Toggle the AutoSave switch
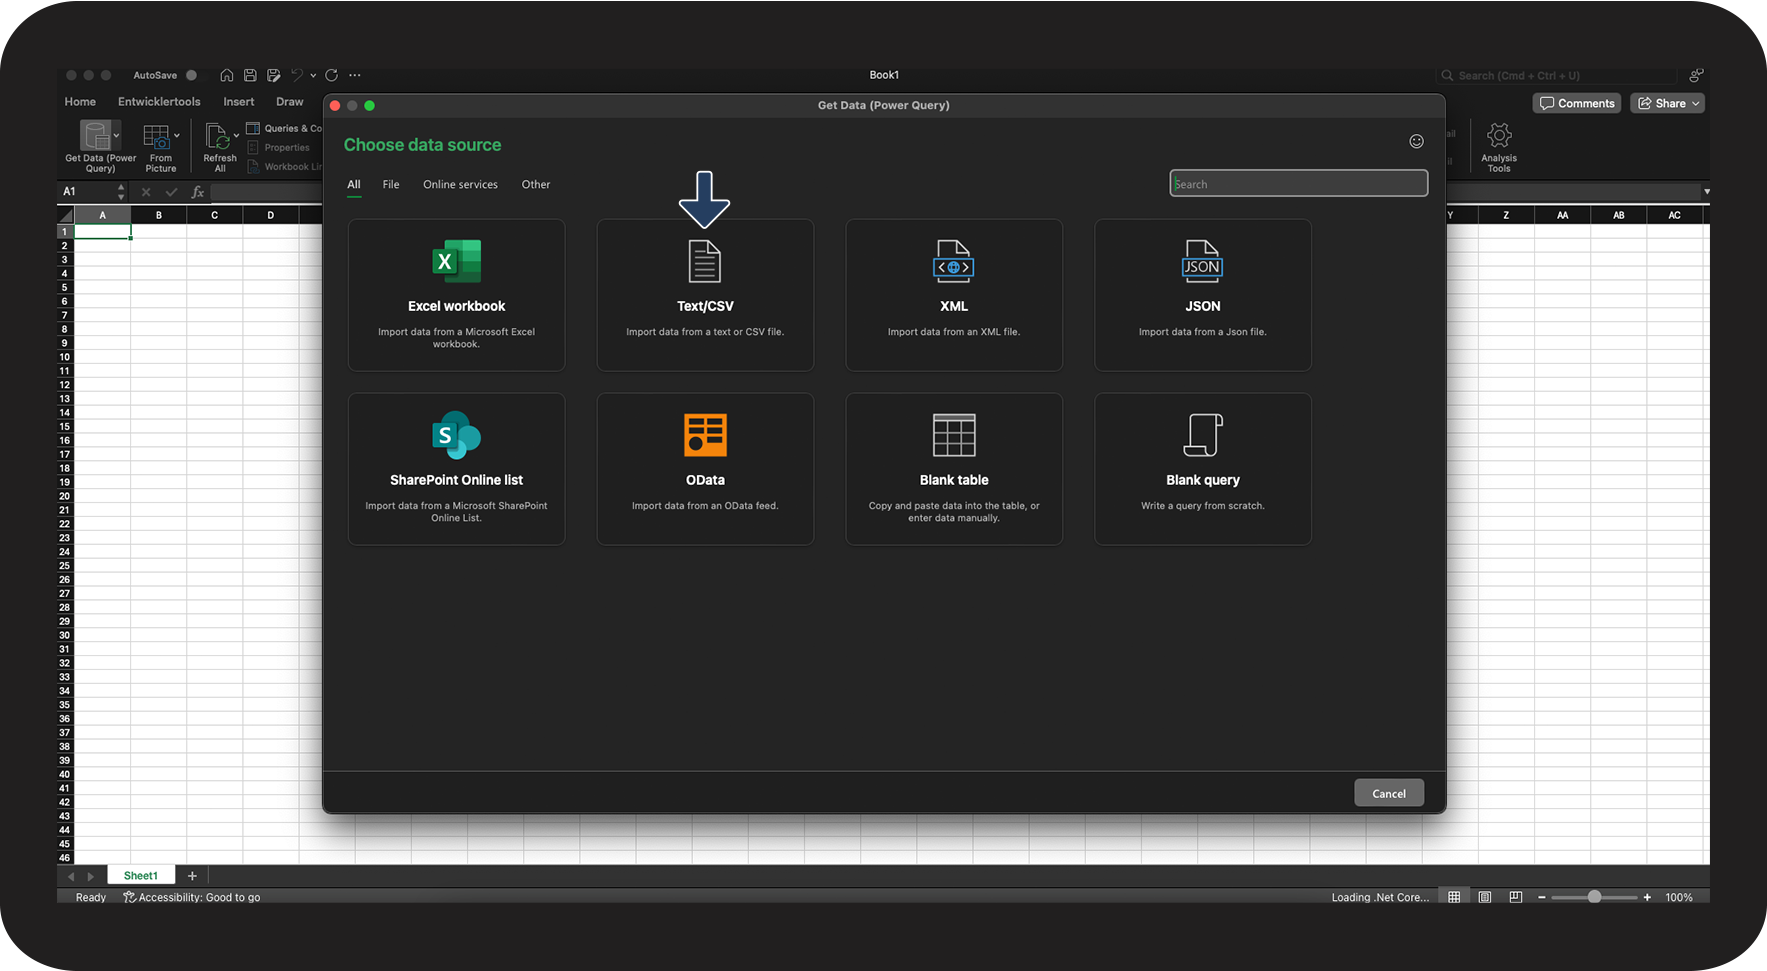The image size is (1767, 971). (x=191, y=76)
